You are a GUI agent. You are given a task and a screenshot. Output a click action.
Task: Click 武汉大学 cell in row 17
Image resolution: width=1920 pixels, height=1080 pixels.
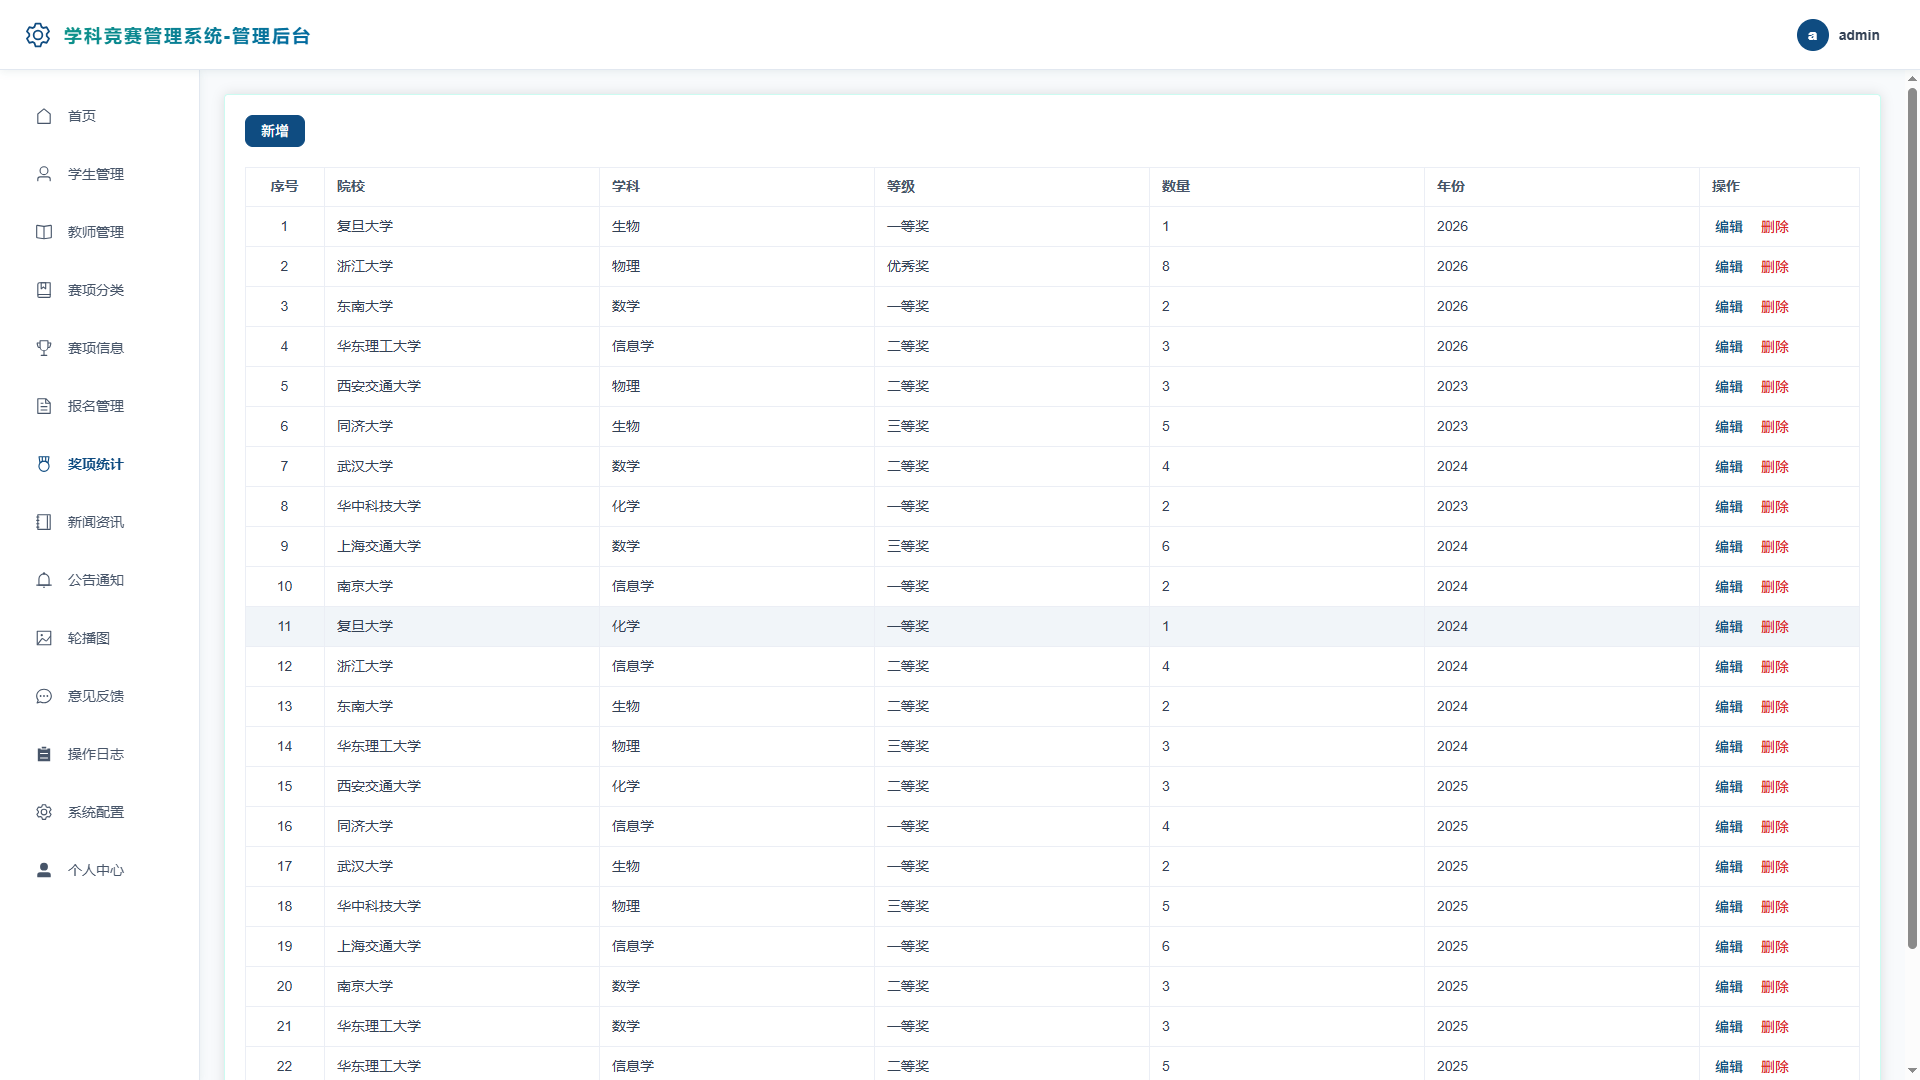pyautogui.click(x=462, y=867)
